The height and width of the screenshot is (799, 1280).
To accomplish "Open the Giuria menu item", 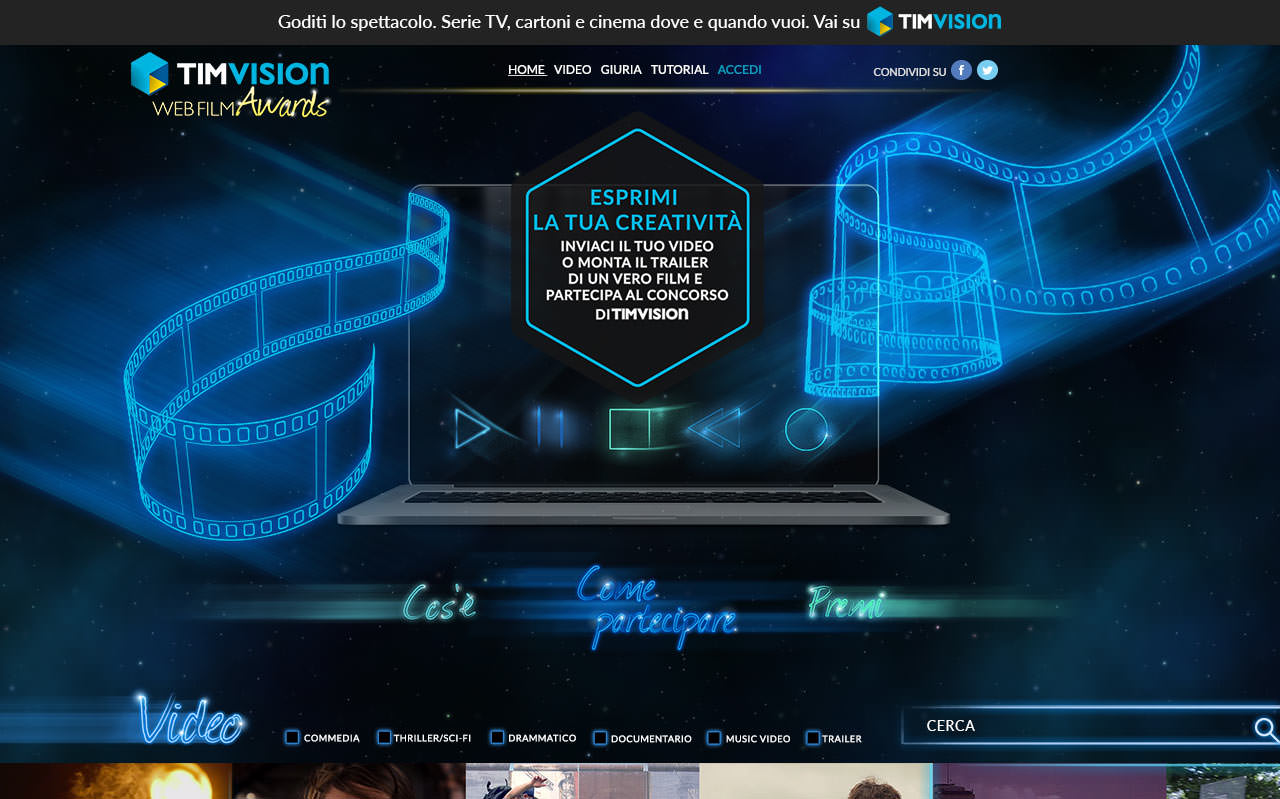I will coord(621,70).
